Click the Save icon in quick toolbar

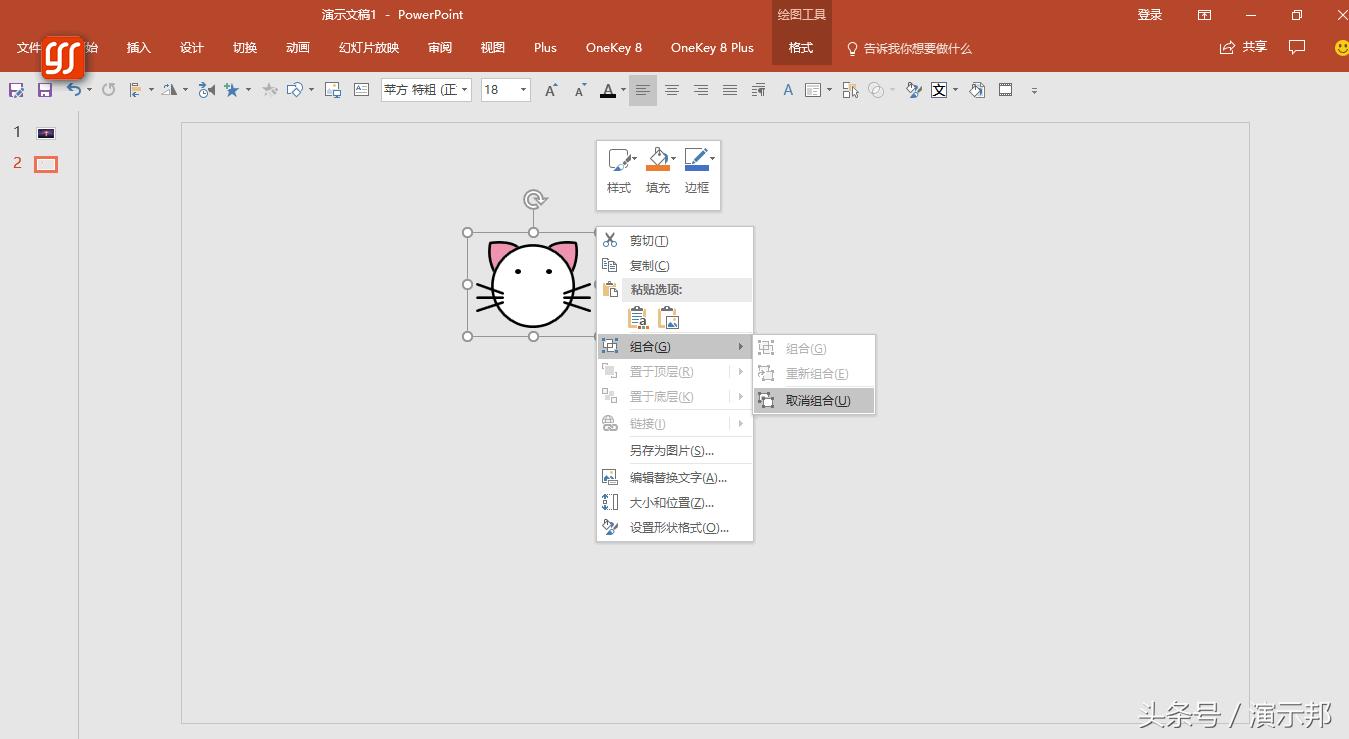[x=44, y=90]
